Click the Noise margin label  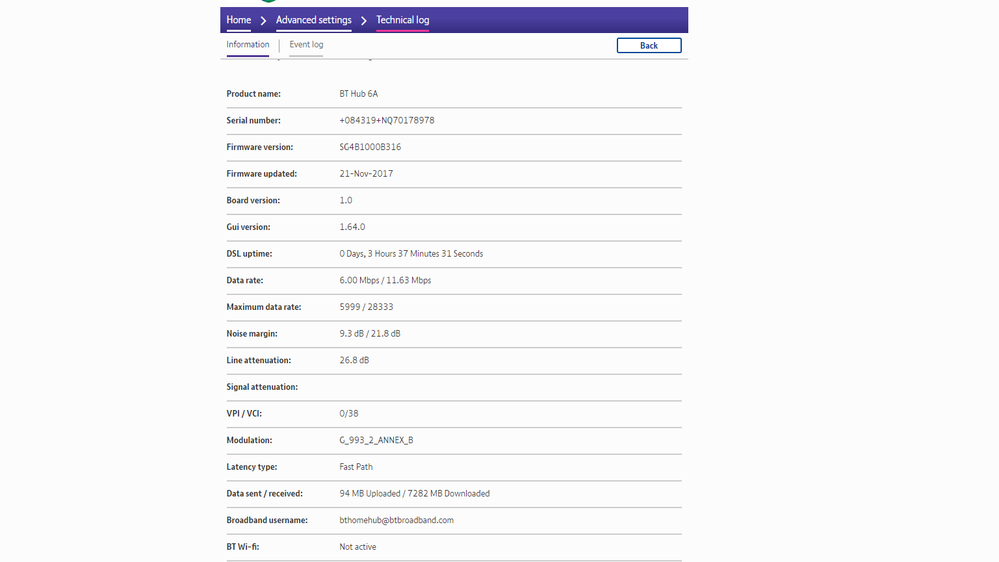click(x=252, y=334)
